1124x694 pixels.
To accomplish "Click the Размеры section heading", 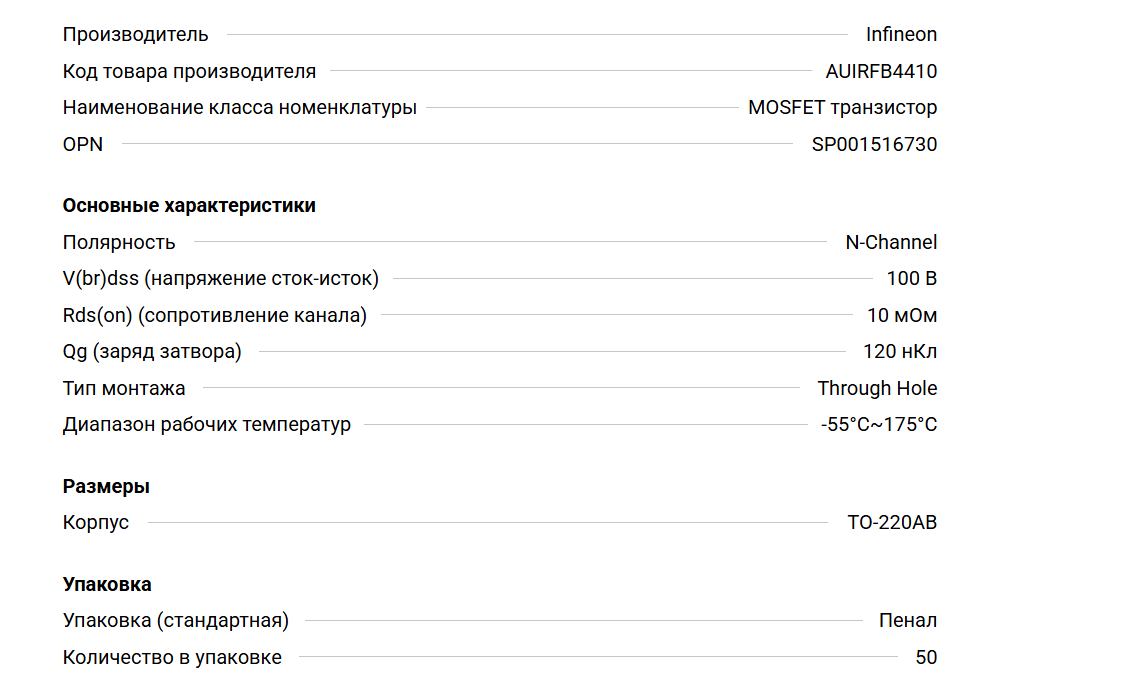I will 106,487.
